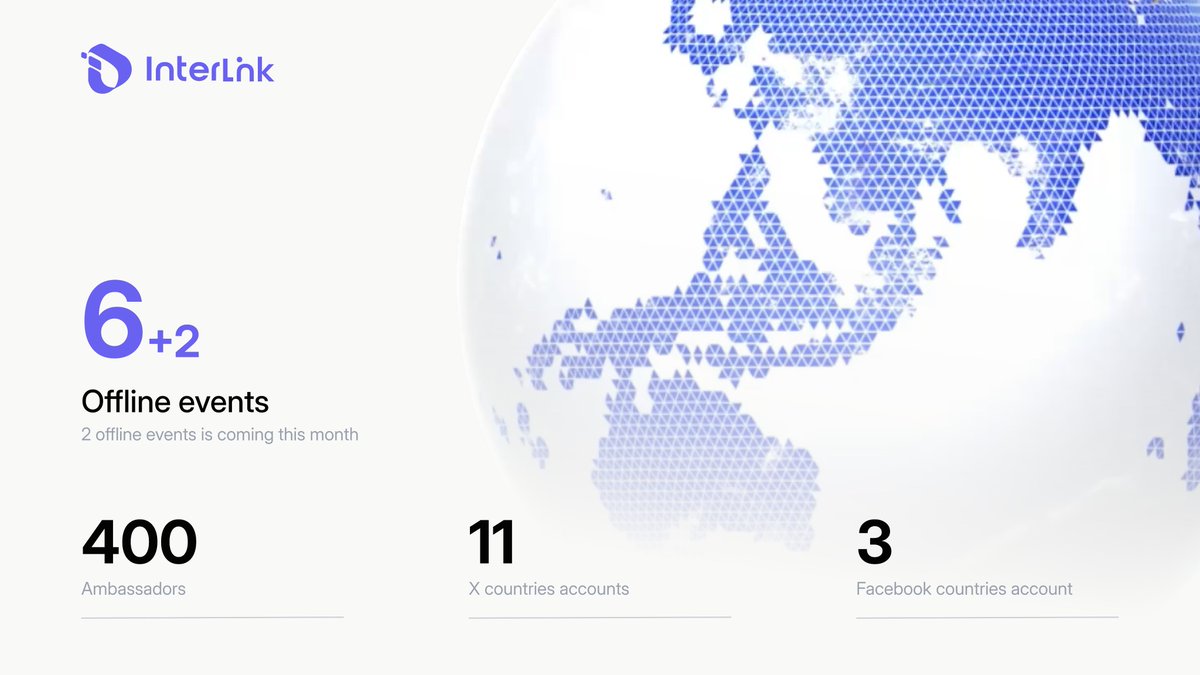Click the subtitle about 2 offline events coming
Viewport: 1200px width, 675px height.
coord(219,434)
